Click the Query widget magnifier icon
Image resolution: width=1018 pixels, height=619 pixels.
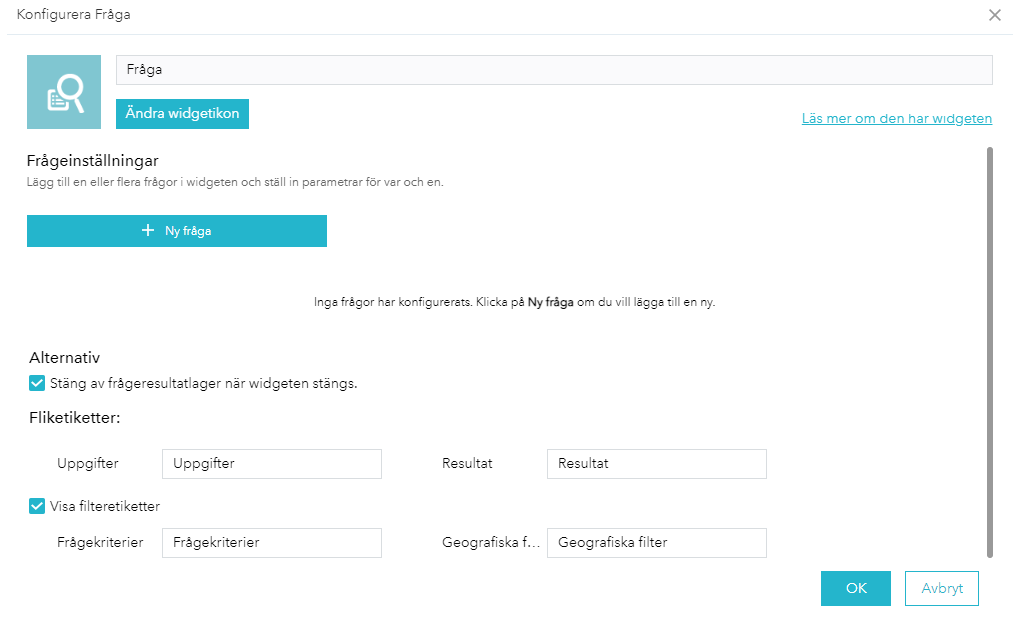(64, 92)
